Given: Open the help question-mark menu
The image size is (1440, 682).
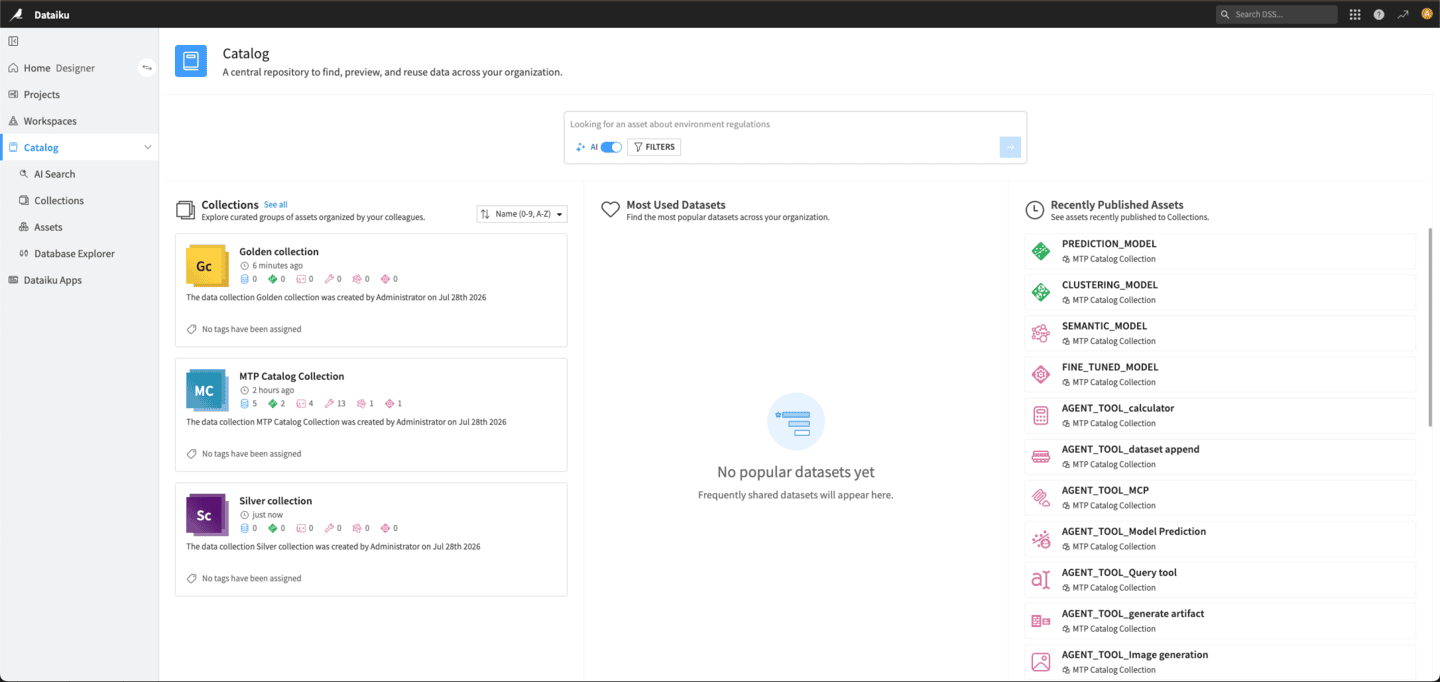Looking at the screenshot, I should tap(1379, 14).
